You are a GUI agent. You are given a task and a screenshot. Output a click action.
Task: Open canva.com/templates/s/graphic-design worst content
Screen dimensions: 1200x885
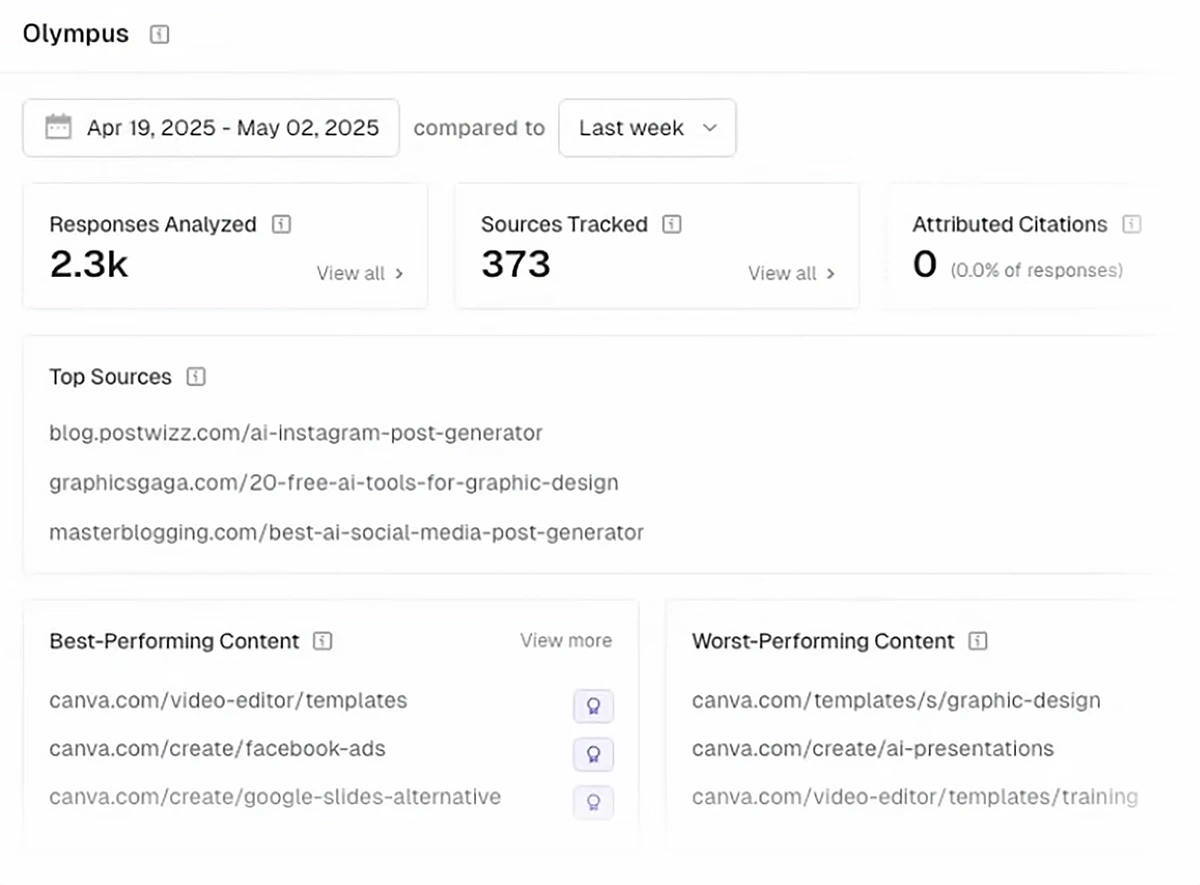click(896, 700)
